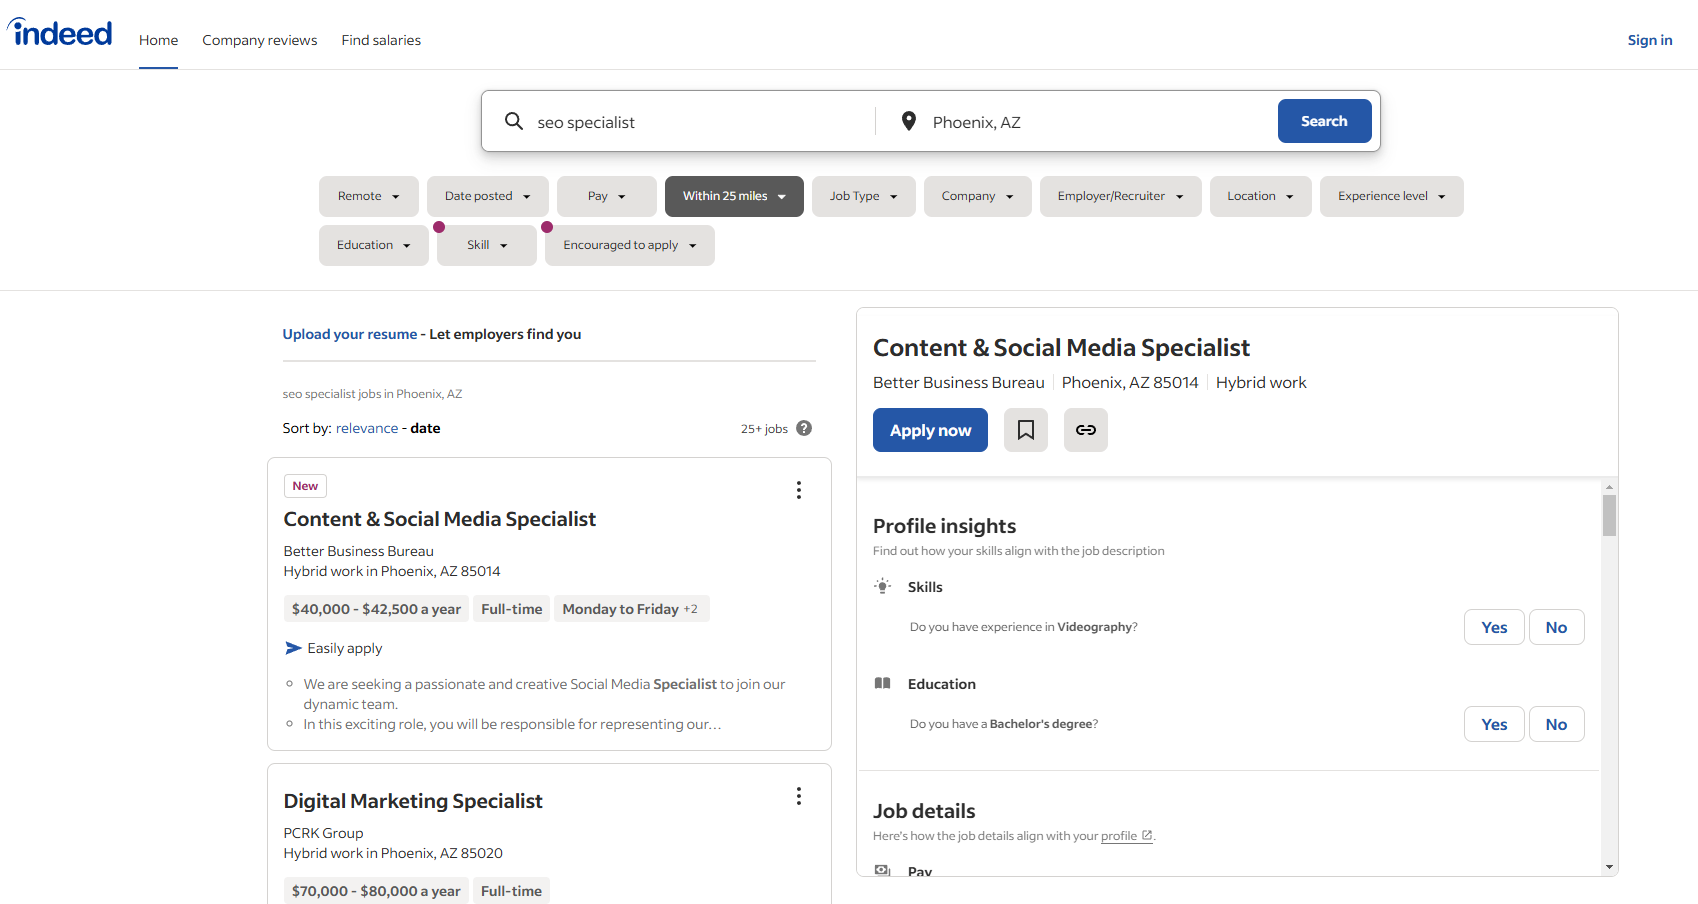
Task: Answer No to Videography experience
Action: pyautogui.click(x=1556, y=627)
